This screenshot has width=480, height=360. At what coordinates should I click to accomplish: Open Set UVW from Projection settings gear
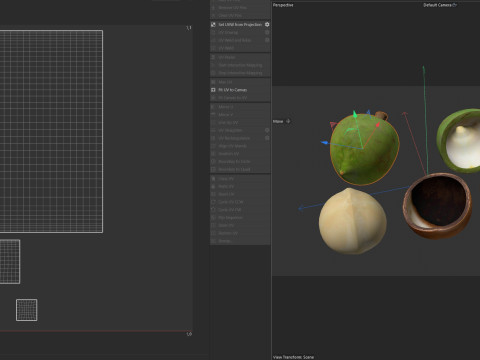tap(267, 25)
